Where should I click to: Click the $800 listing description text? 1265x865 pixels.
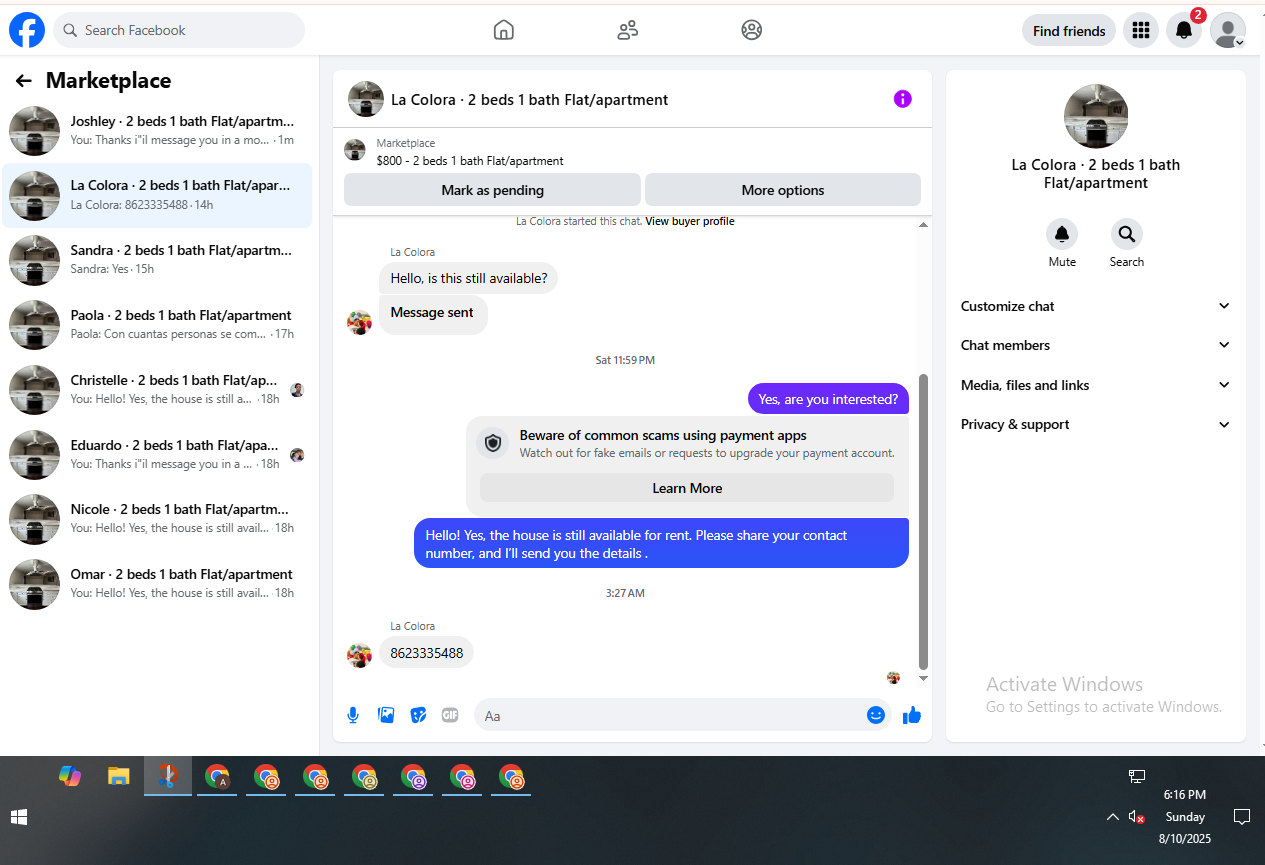470,160
